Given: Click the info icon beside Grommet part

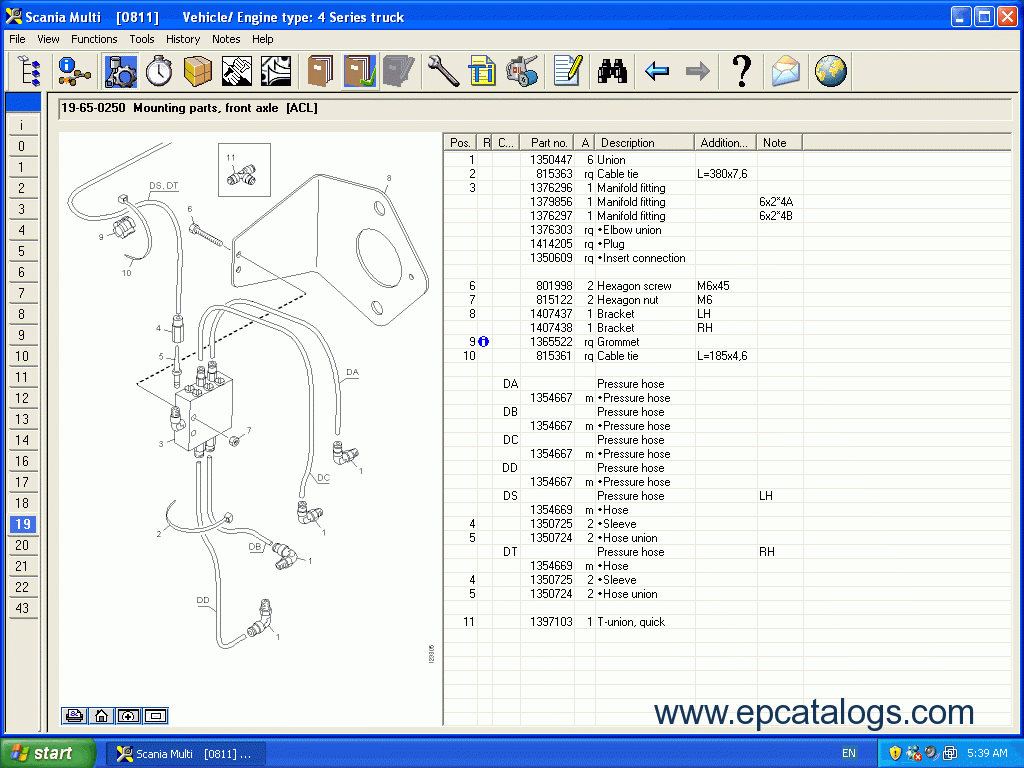Looking at the screenshot, I should pos(483,341).
